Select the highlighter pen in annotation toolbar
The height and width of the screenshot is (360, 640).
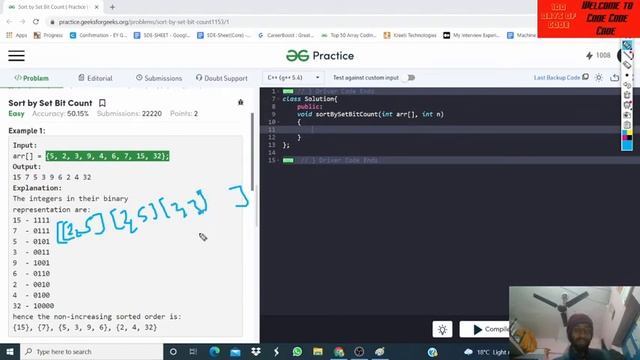627,45
